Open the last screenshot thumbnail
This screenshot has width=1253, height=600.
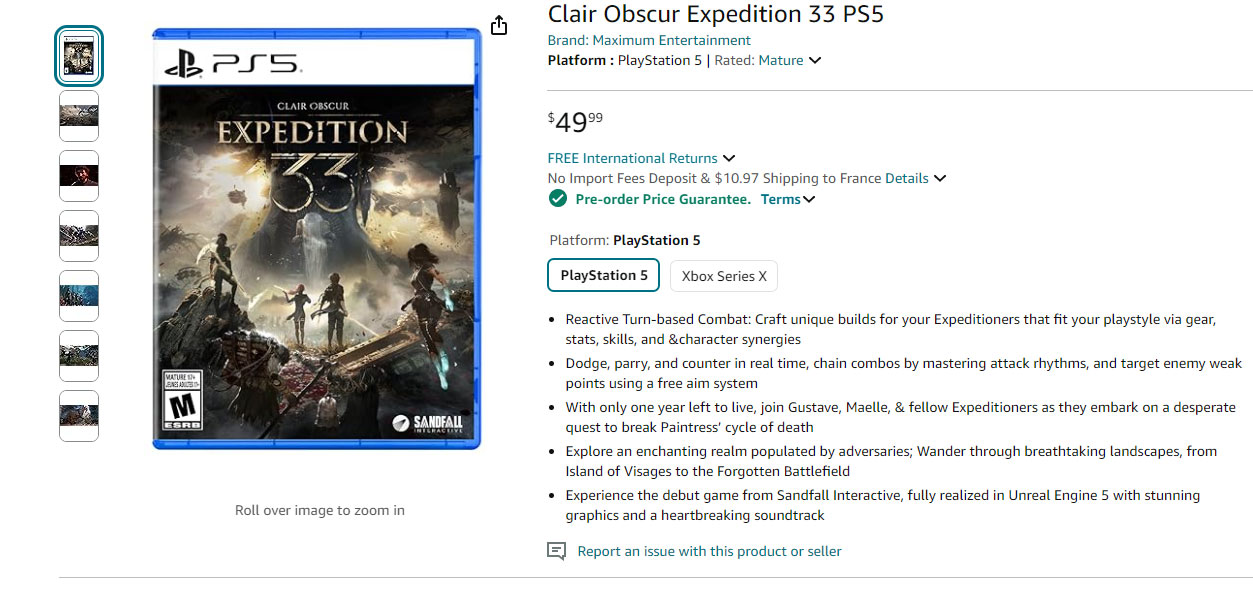pyautogui.click(x=79, y=416)
